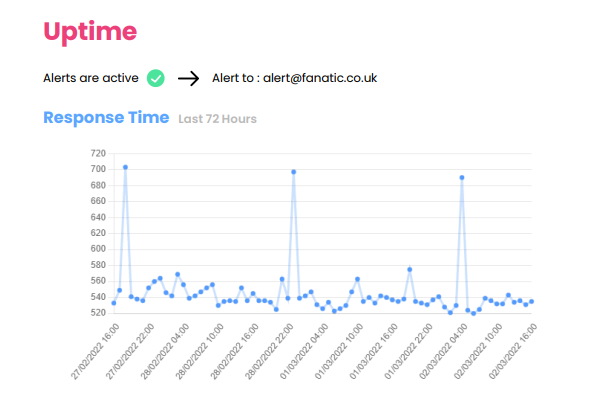Click the green alerts active checkmark icon

tap(156, 78)
